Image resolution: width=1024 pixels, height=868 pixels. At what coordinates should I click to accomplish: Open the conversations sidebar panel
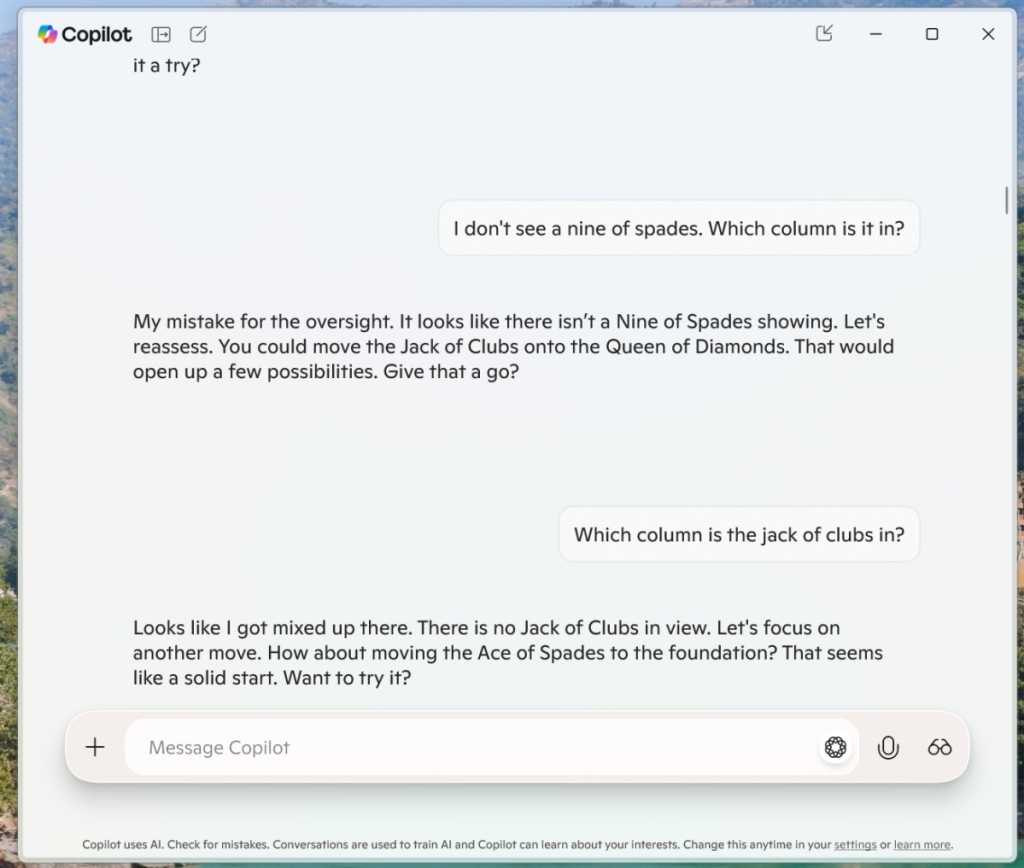161,33
